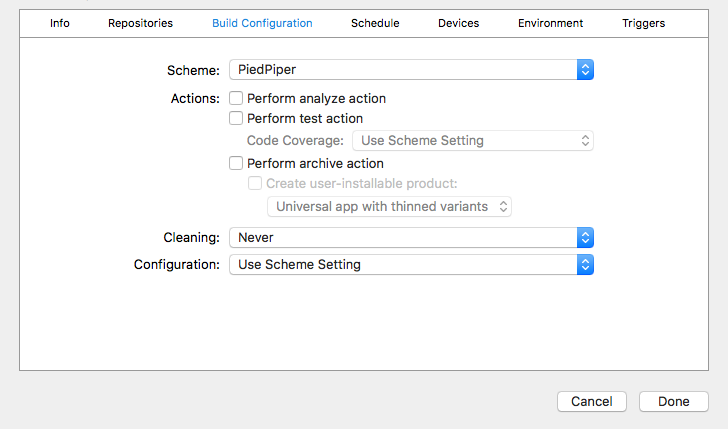The width and height of the screenshot is (728, 429).
Task: Switch to the Environment tab
Action: pyautogui.click(x=551, y=23)
